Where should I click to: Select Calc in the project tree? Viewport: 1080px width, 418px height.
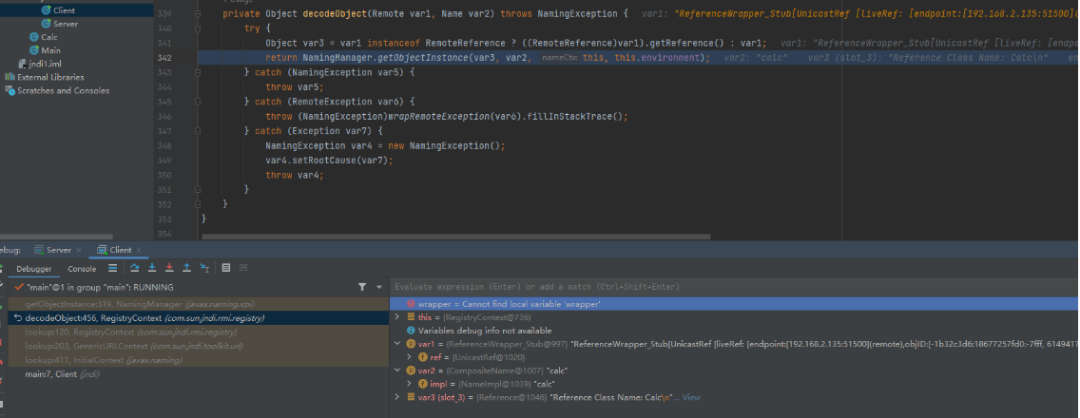pos(49,37)
